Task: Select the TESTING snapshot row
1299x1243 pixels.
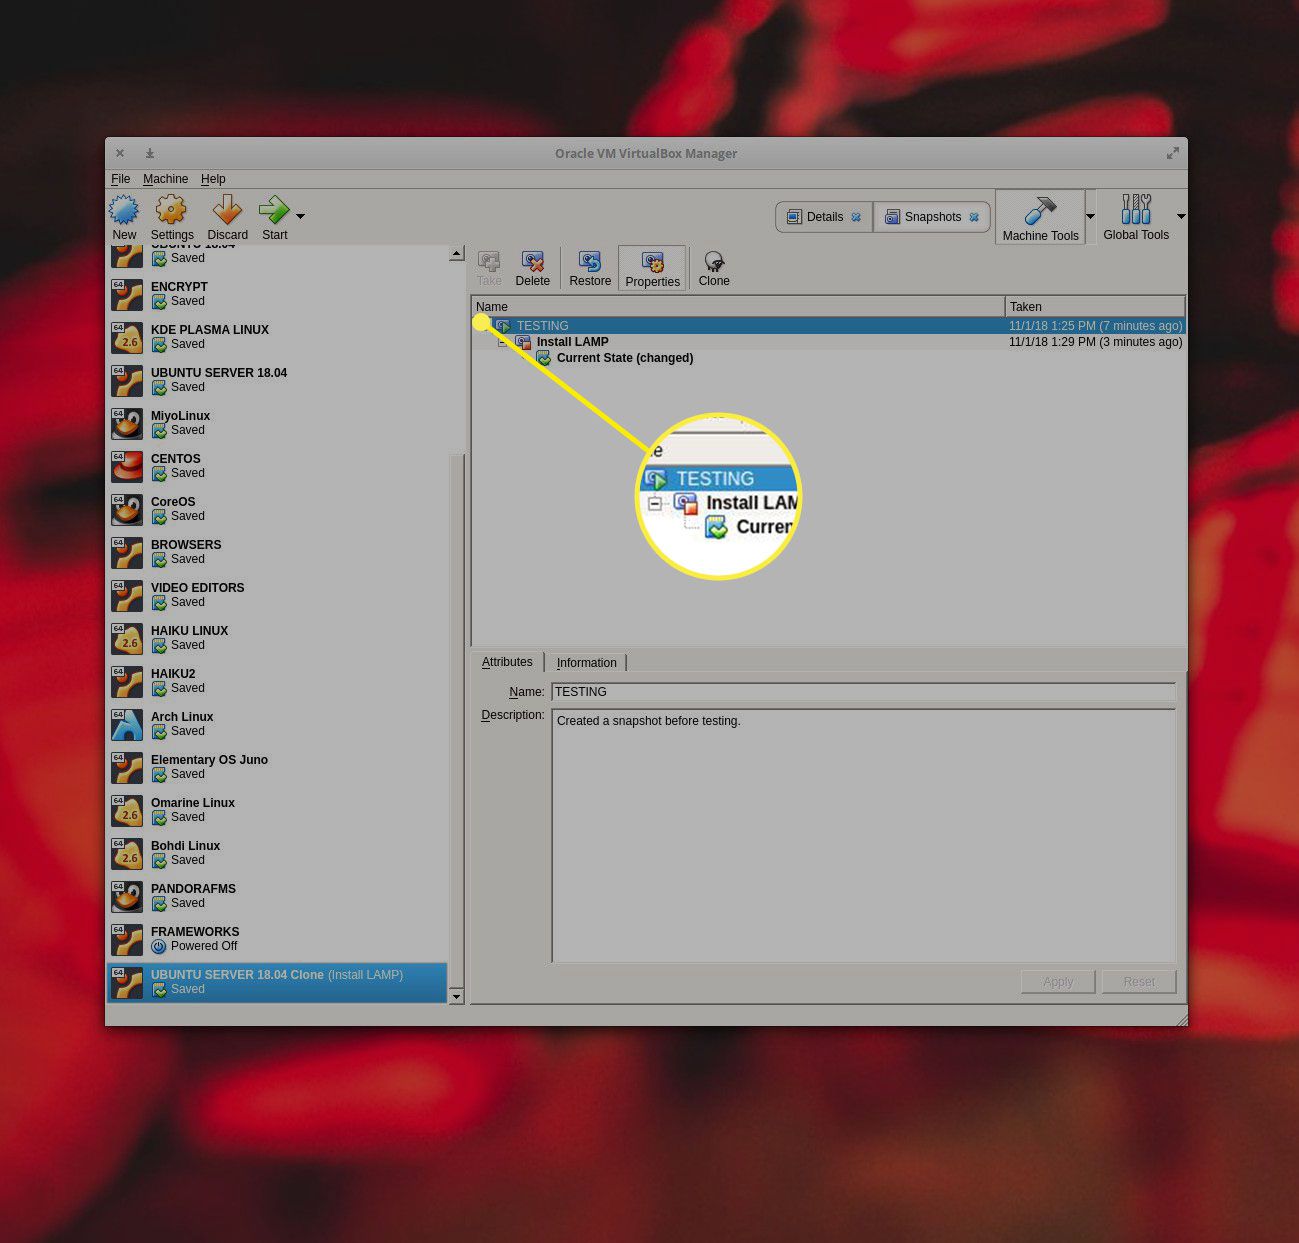Action: 828,326
